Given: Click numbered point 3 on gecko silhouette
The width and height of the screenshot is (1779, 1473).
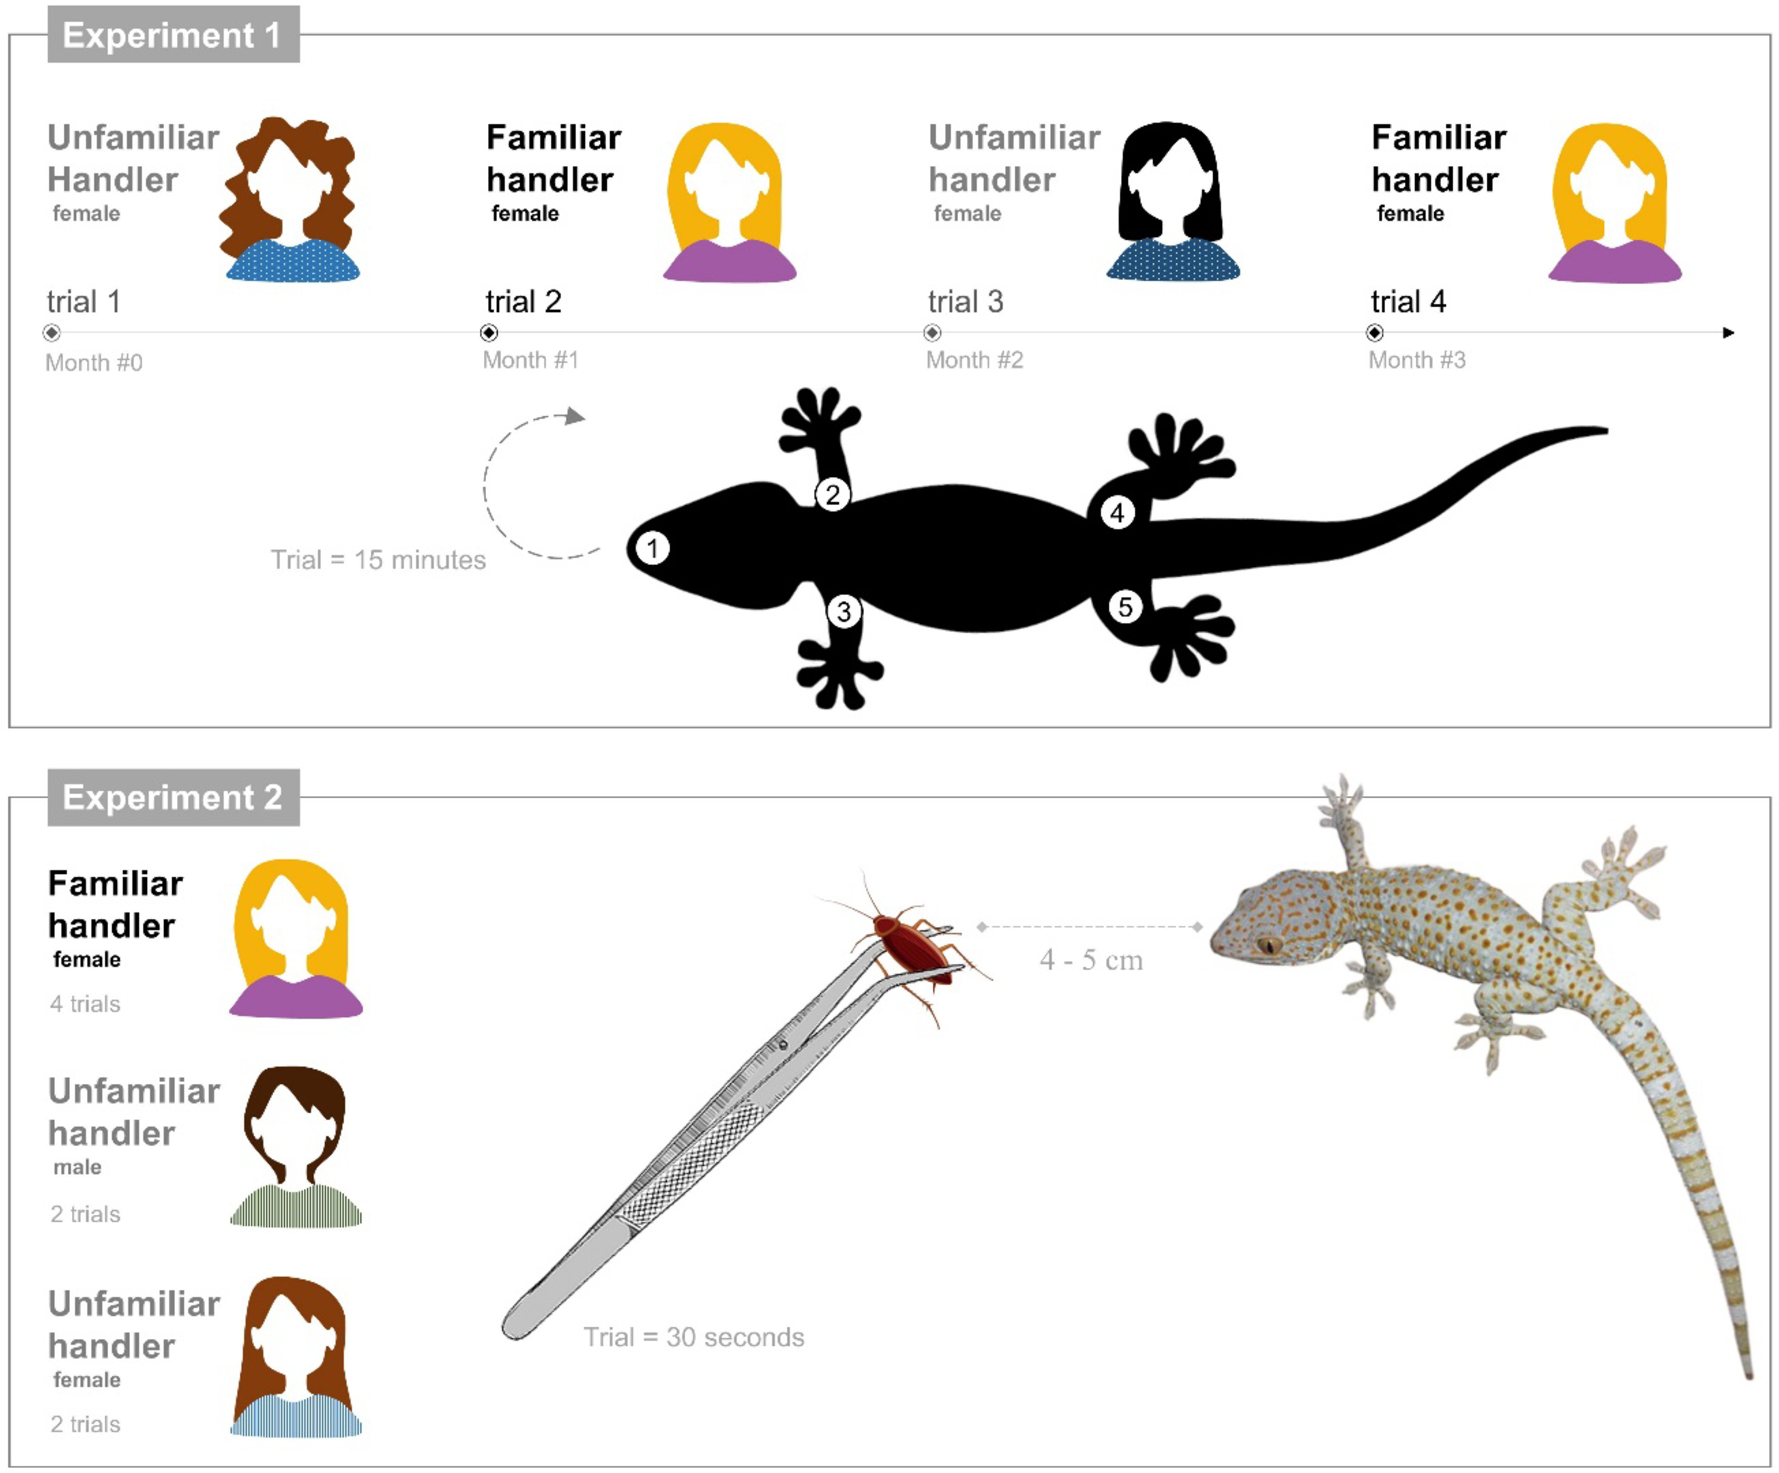Looking at the screenshot, I should (x=844, y=611).
